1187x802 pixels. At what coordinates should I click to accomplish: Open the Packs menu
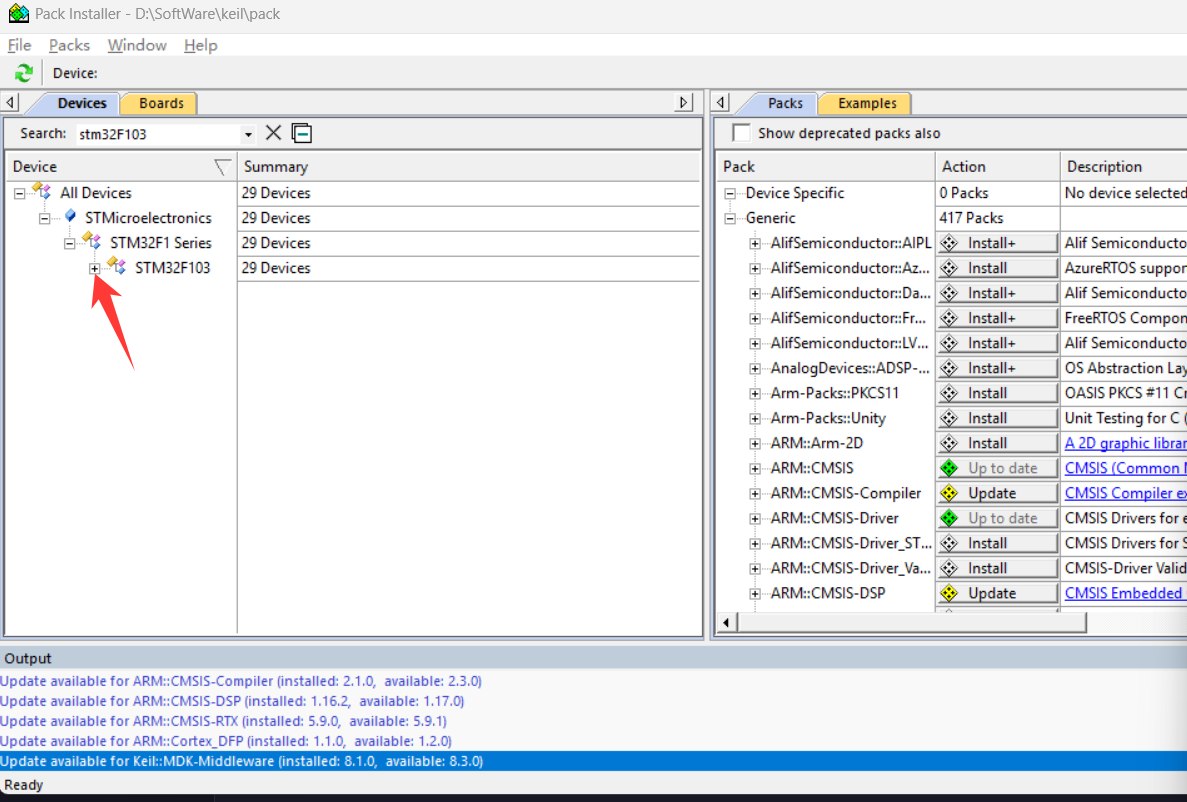[69, 45]
